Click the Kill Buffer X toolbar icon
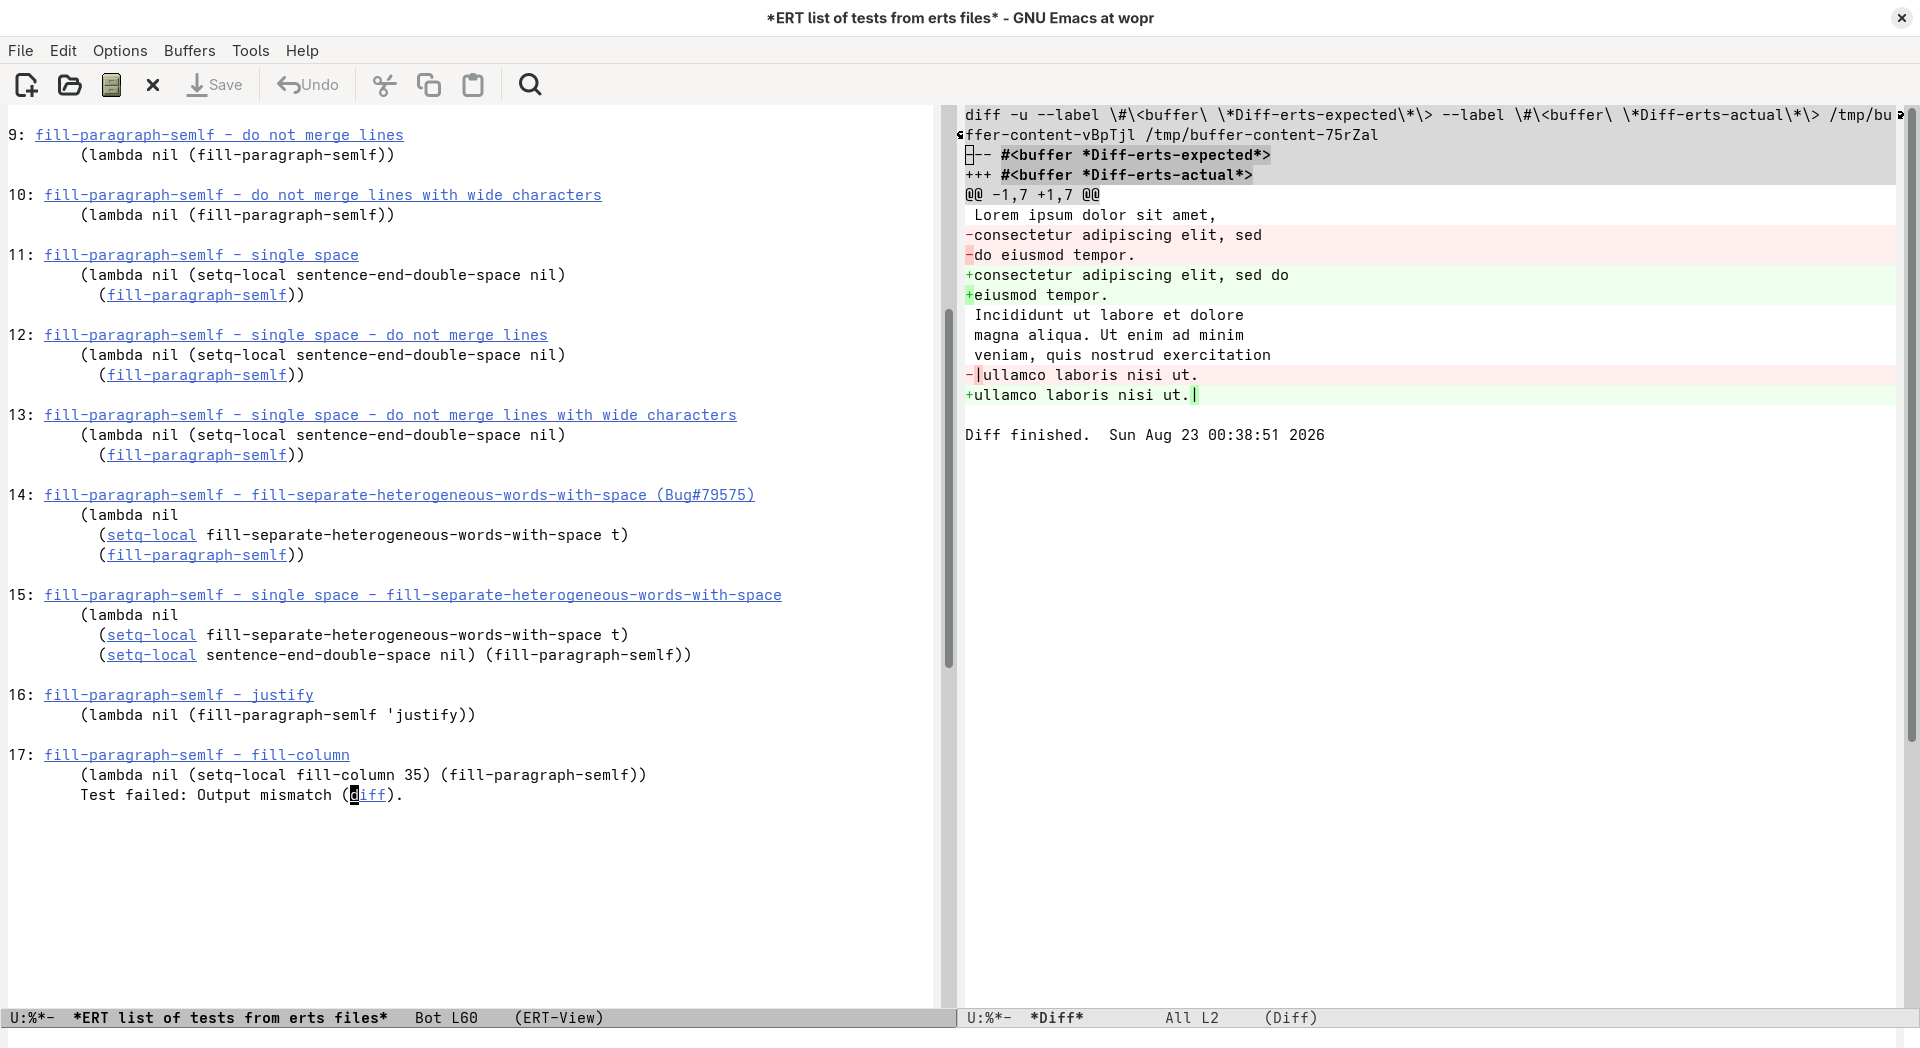 tap(153, 85)
